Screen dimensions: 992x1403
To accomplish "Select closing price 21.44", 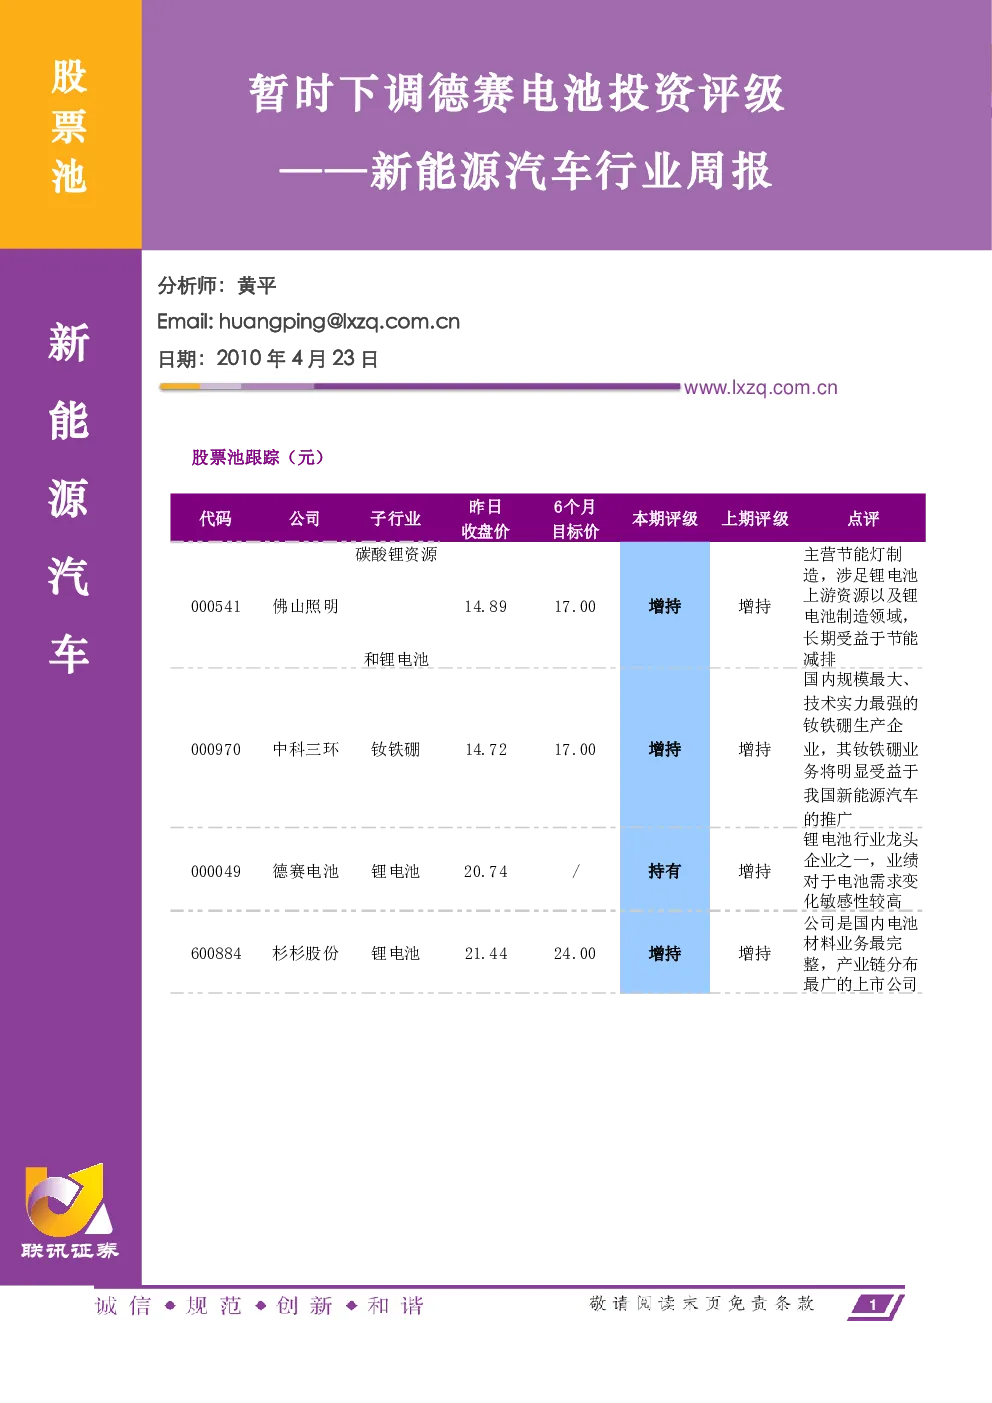I will (x=486, y=954).
